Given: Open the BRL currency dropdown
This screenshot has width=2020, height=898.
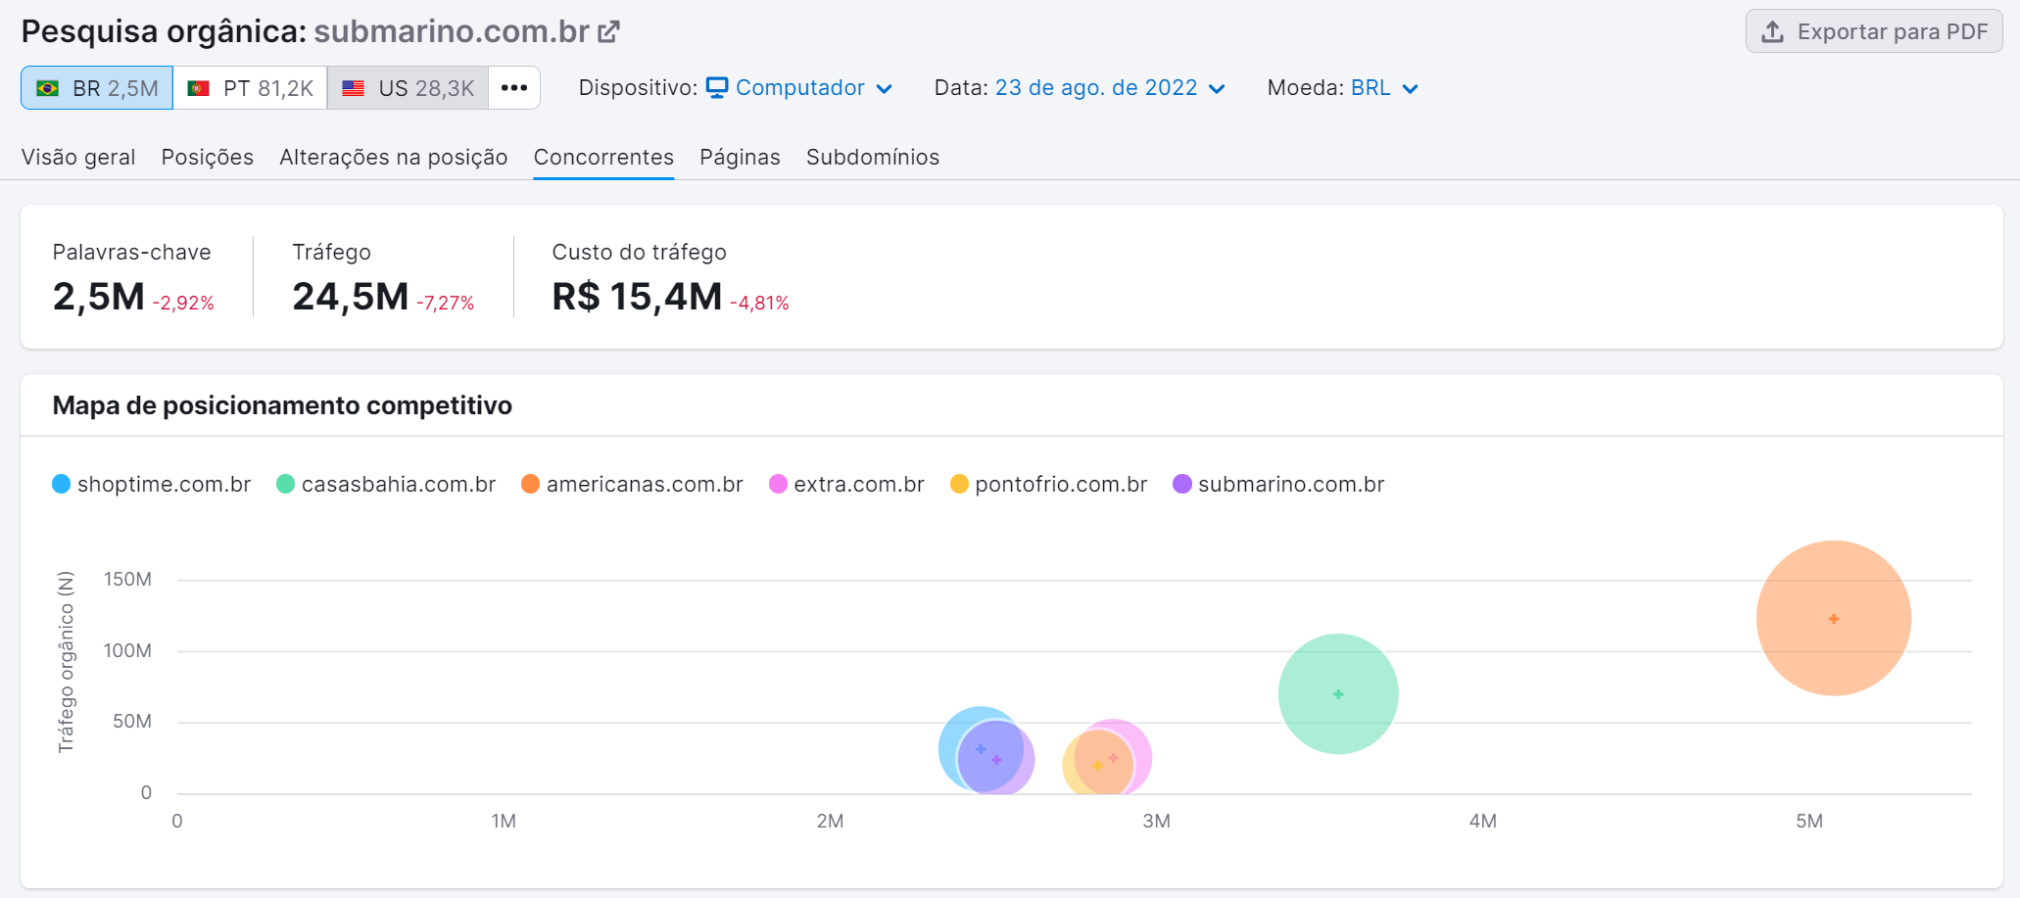Looking at the screenshot, I should (1384, 88).
